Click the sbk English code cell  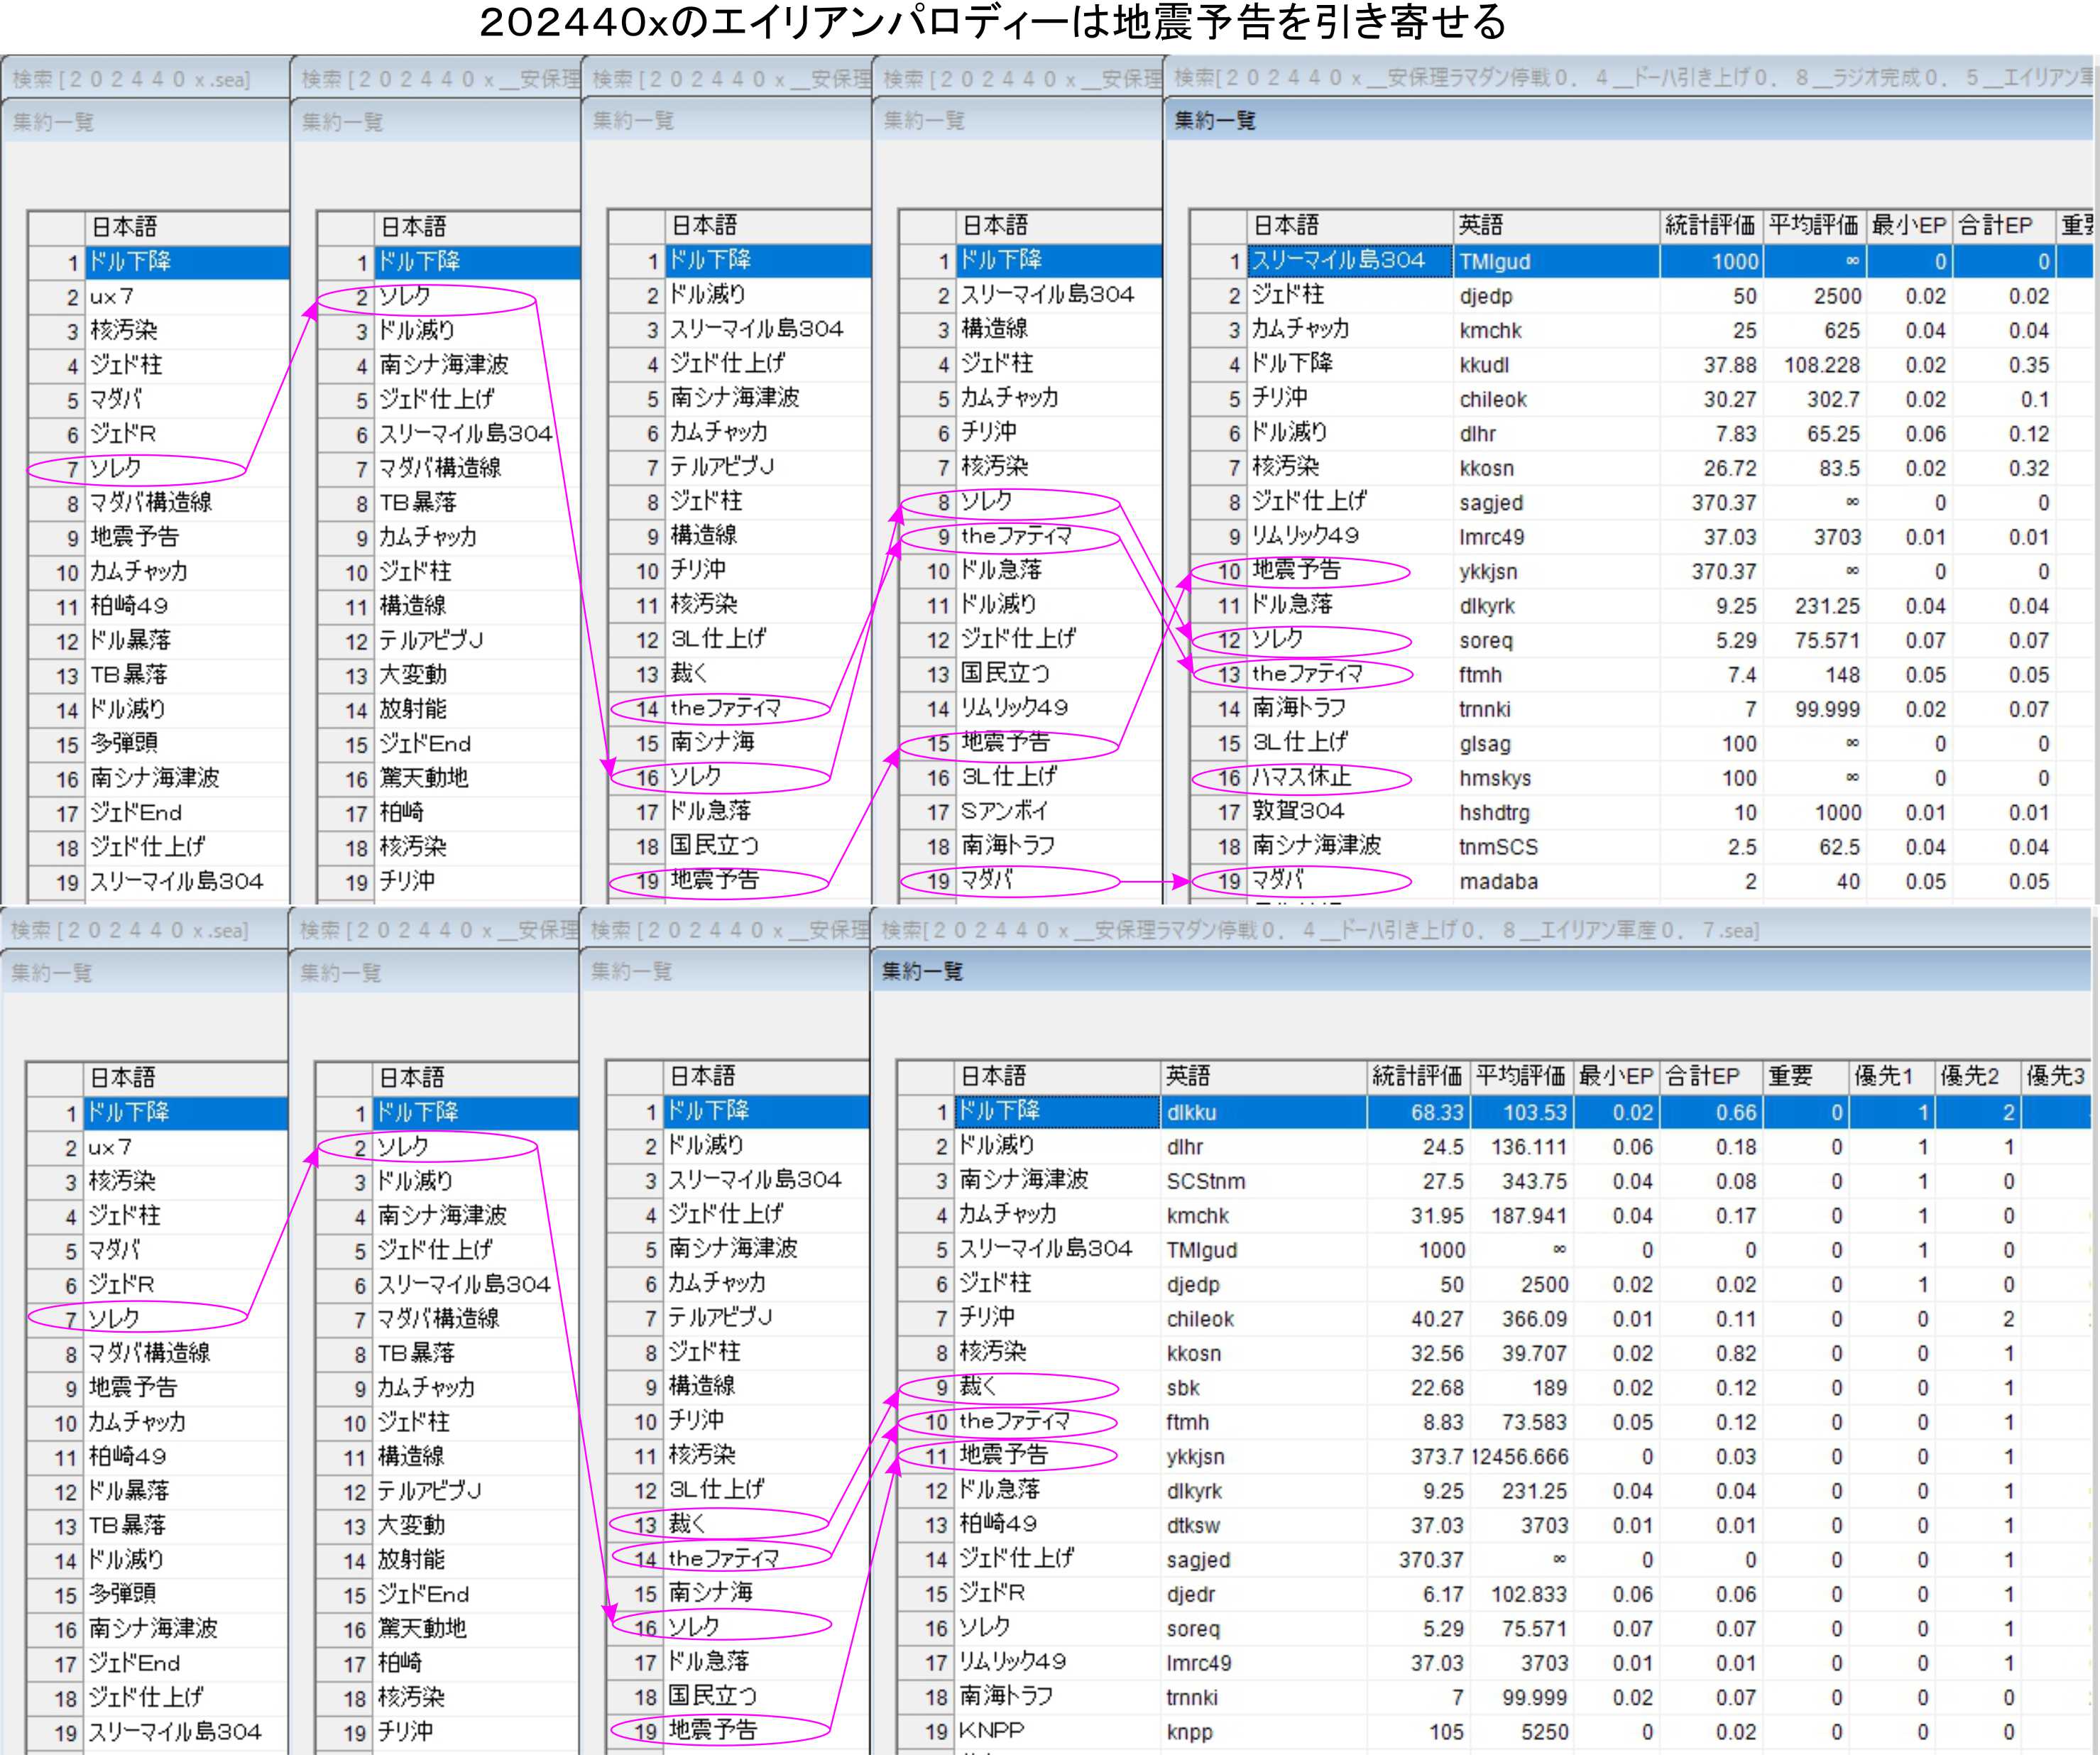[x=1264, y=1388]
